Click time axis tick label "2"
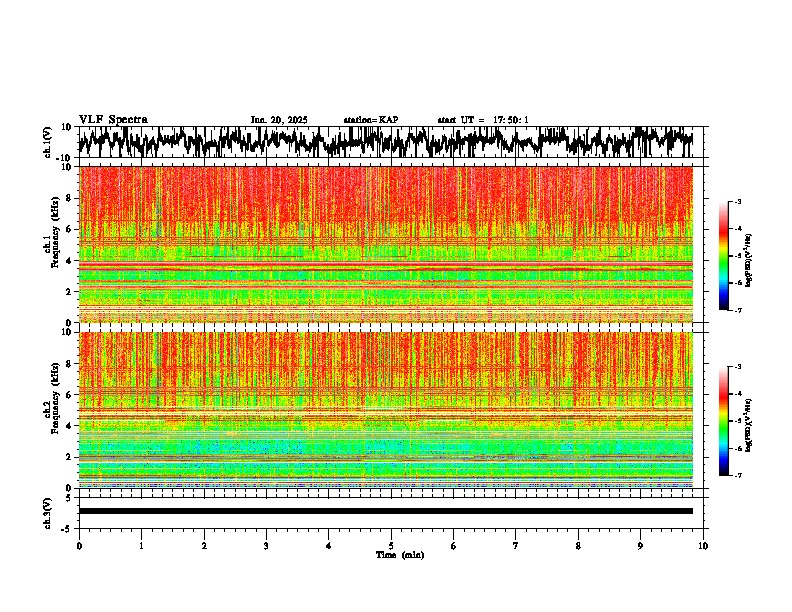 [x=204, y=546]
